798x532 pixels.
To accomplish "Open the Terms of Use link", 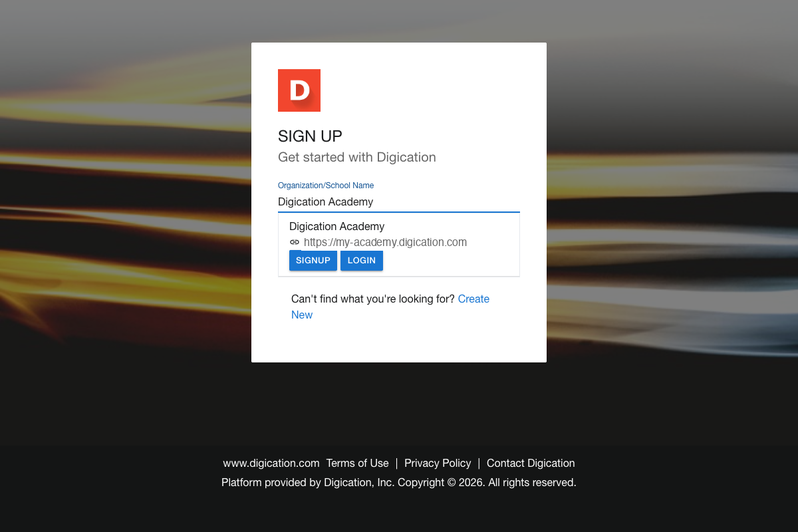I will (357, 463).
